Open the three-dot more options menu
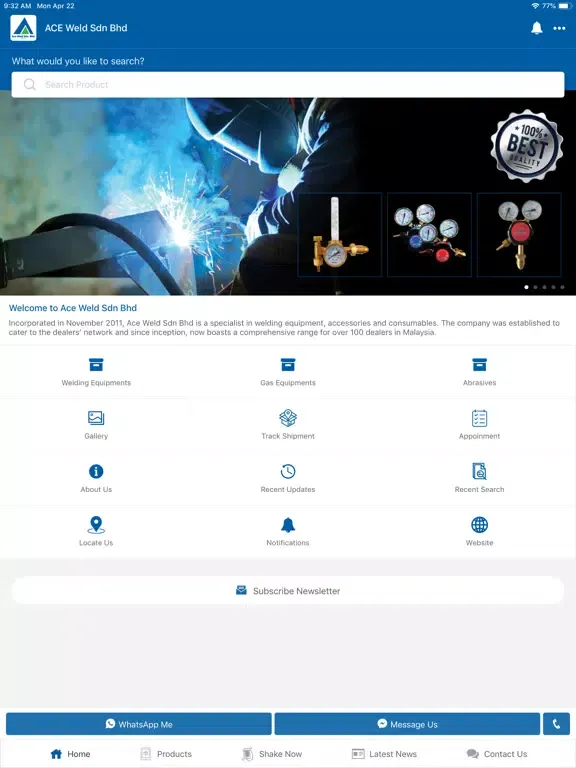 (559, 28)
